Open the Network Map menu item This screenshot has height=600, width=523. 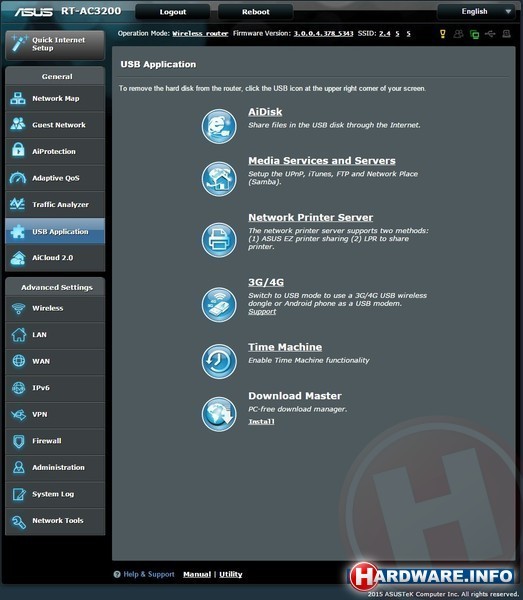tap(55, 98)
